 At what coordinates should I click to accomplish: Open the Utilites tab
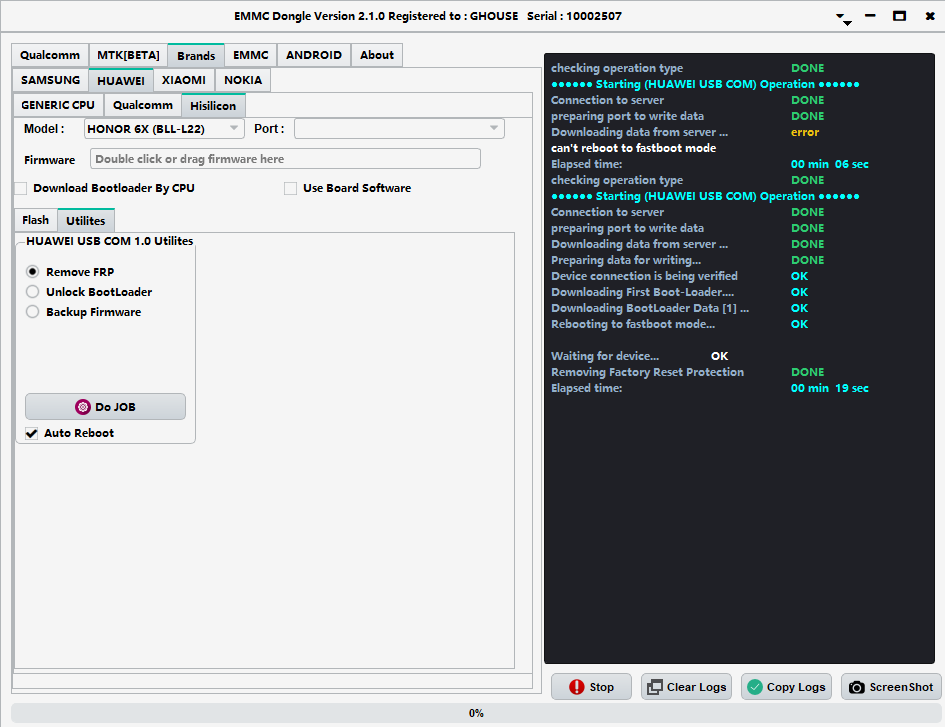86,221
